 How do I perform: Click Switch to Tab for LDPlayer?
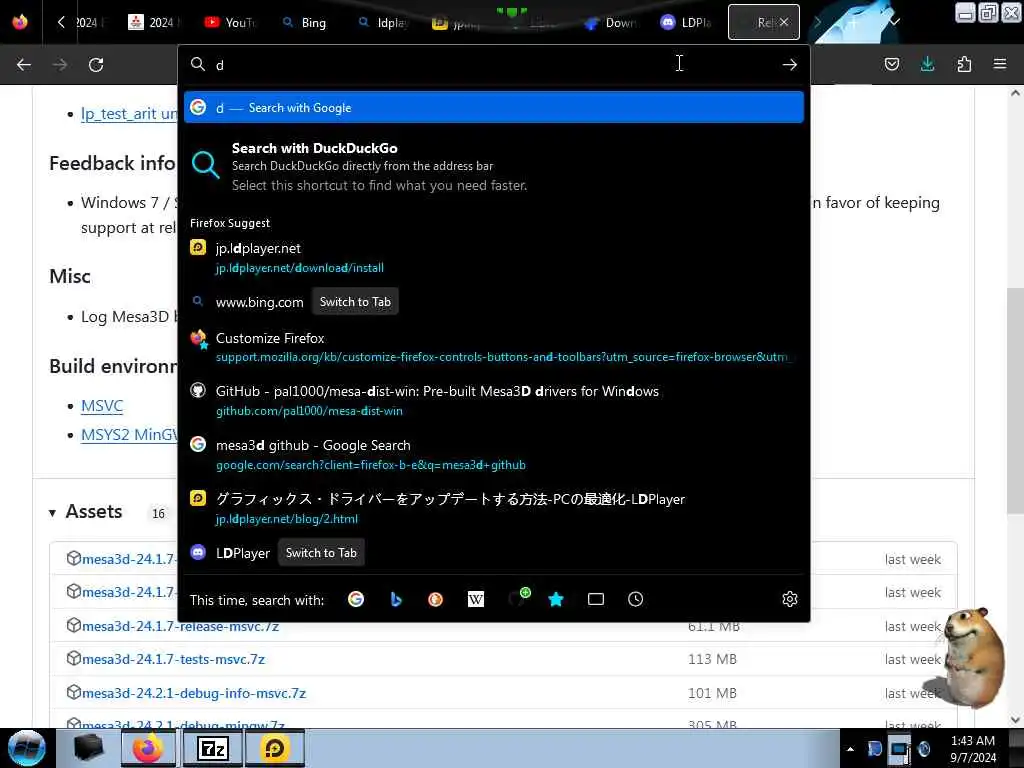pyautogui.click(x=321, y=552)
